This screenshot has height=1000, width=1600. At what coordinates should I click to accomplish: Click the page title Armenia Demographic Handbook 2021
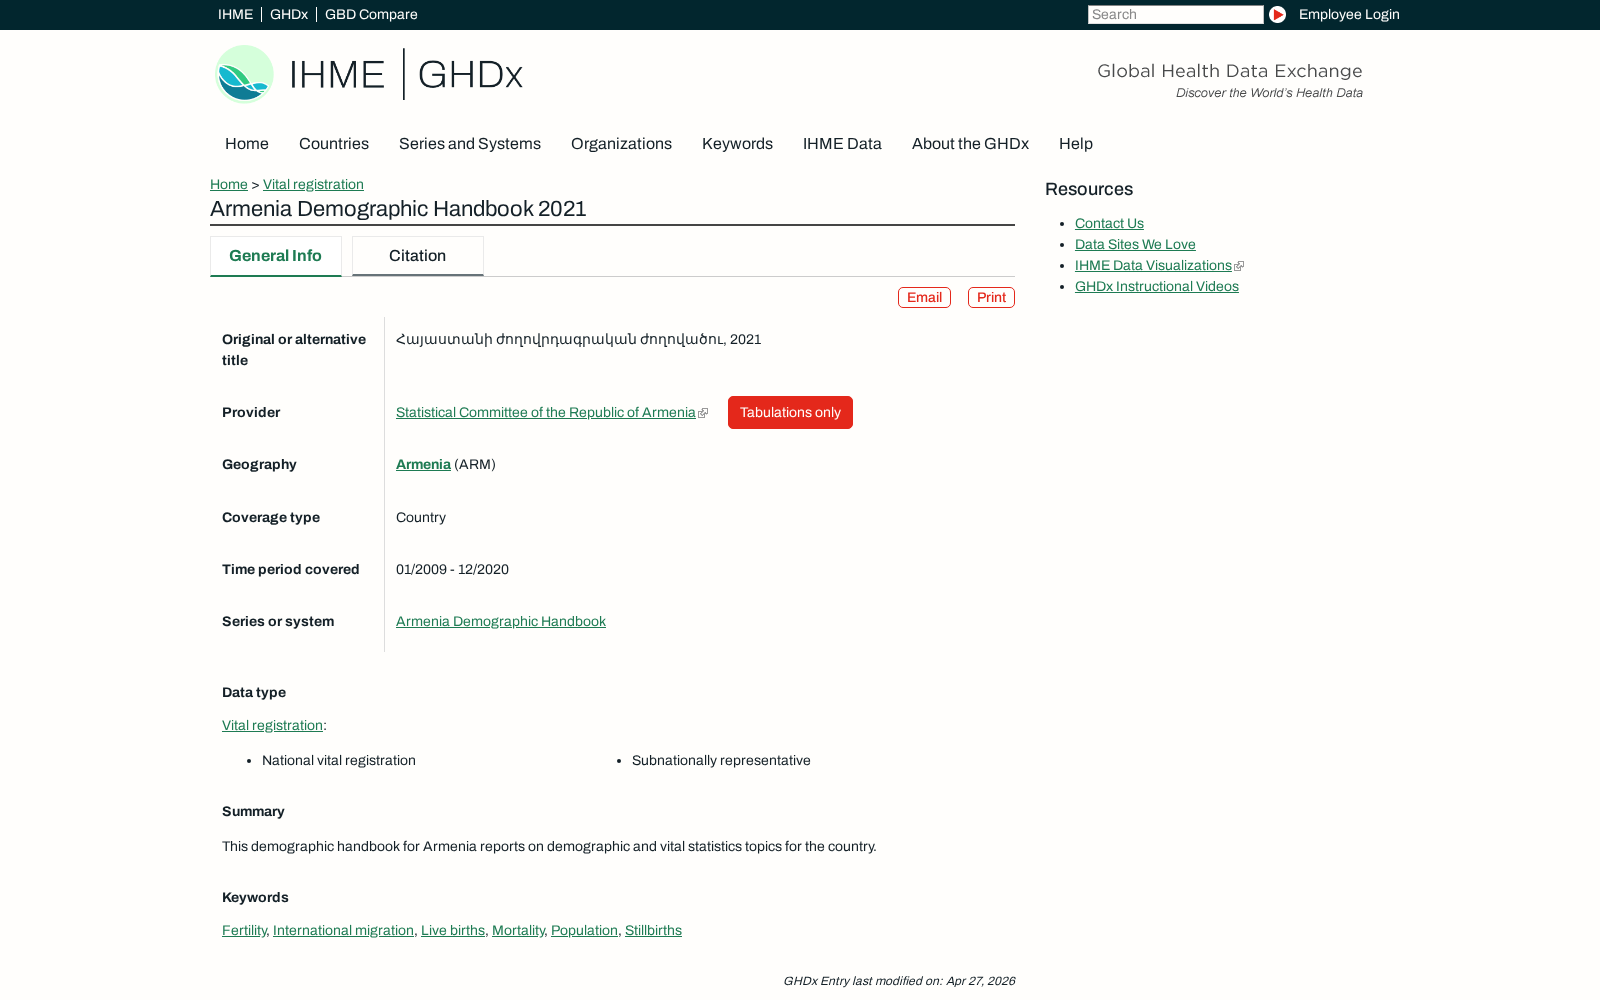coord(398,208)
